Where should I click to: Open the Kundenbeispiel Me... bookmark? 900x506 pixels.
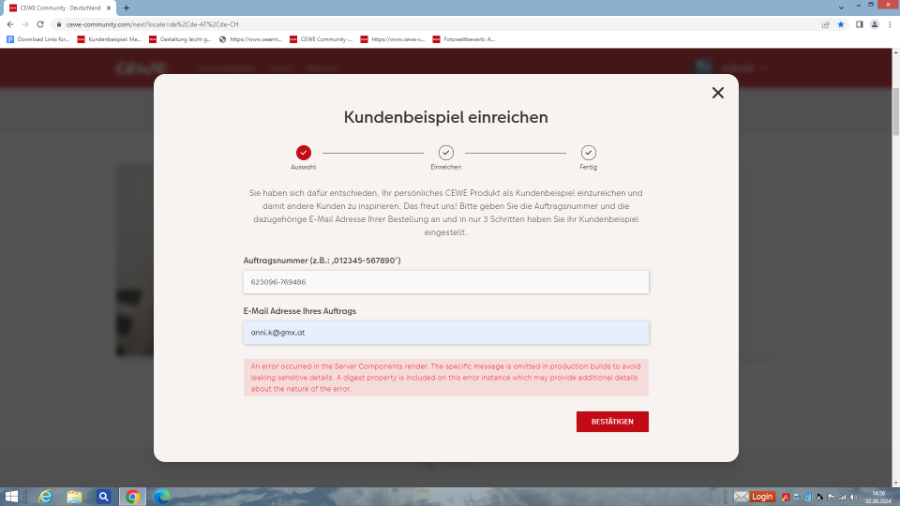(x=109, y=39)
